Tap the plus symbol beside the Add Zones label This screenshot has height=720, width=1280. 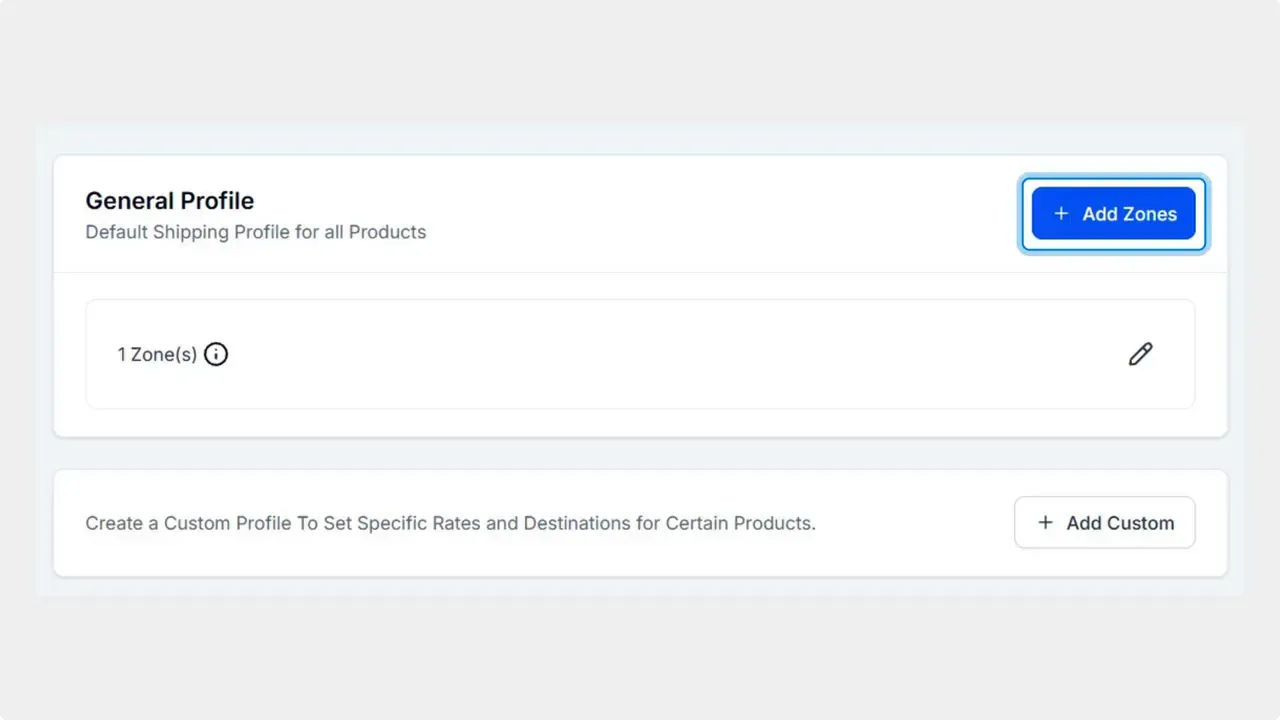click(1060, 213)
